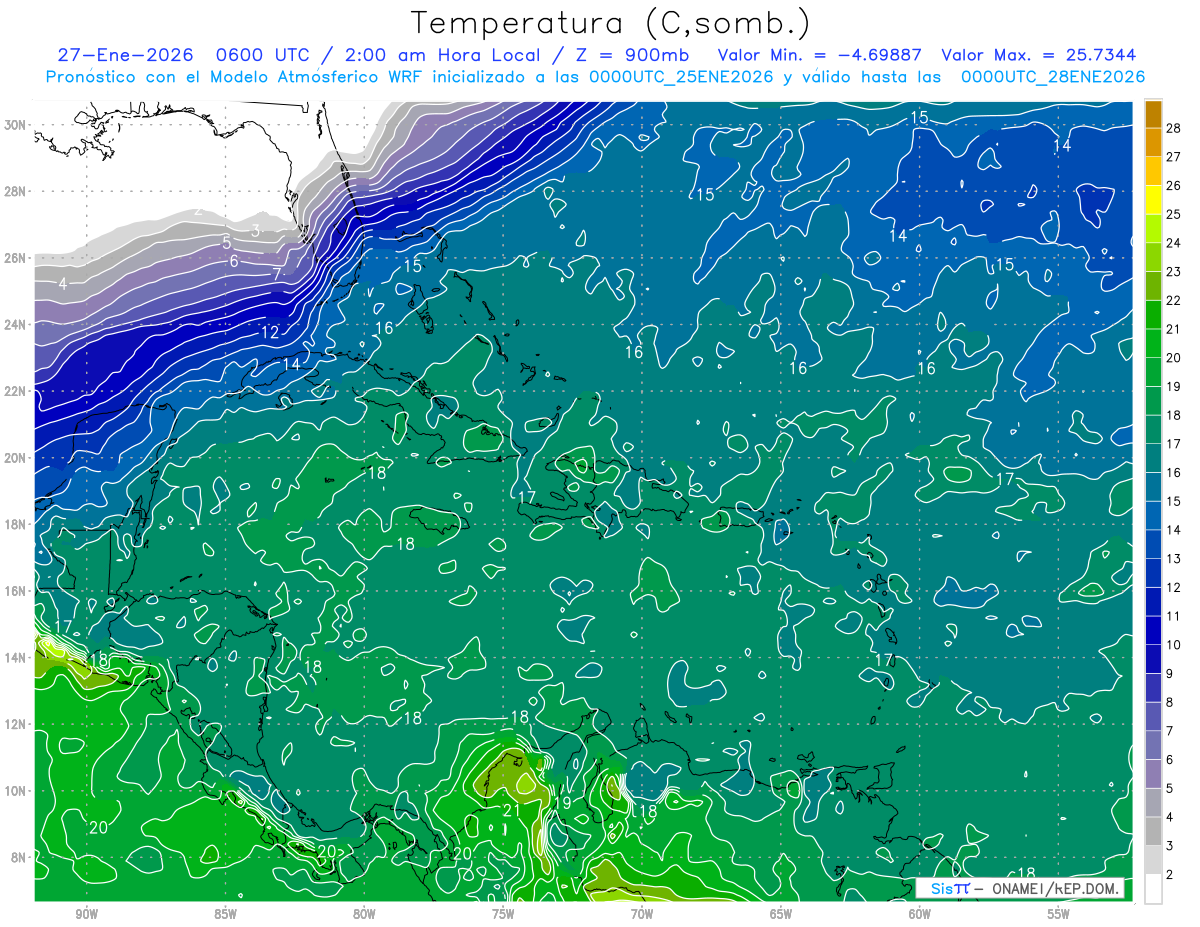Click the latitude axis label "8N"

(19, 857)
